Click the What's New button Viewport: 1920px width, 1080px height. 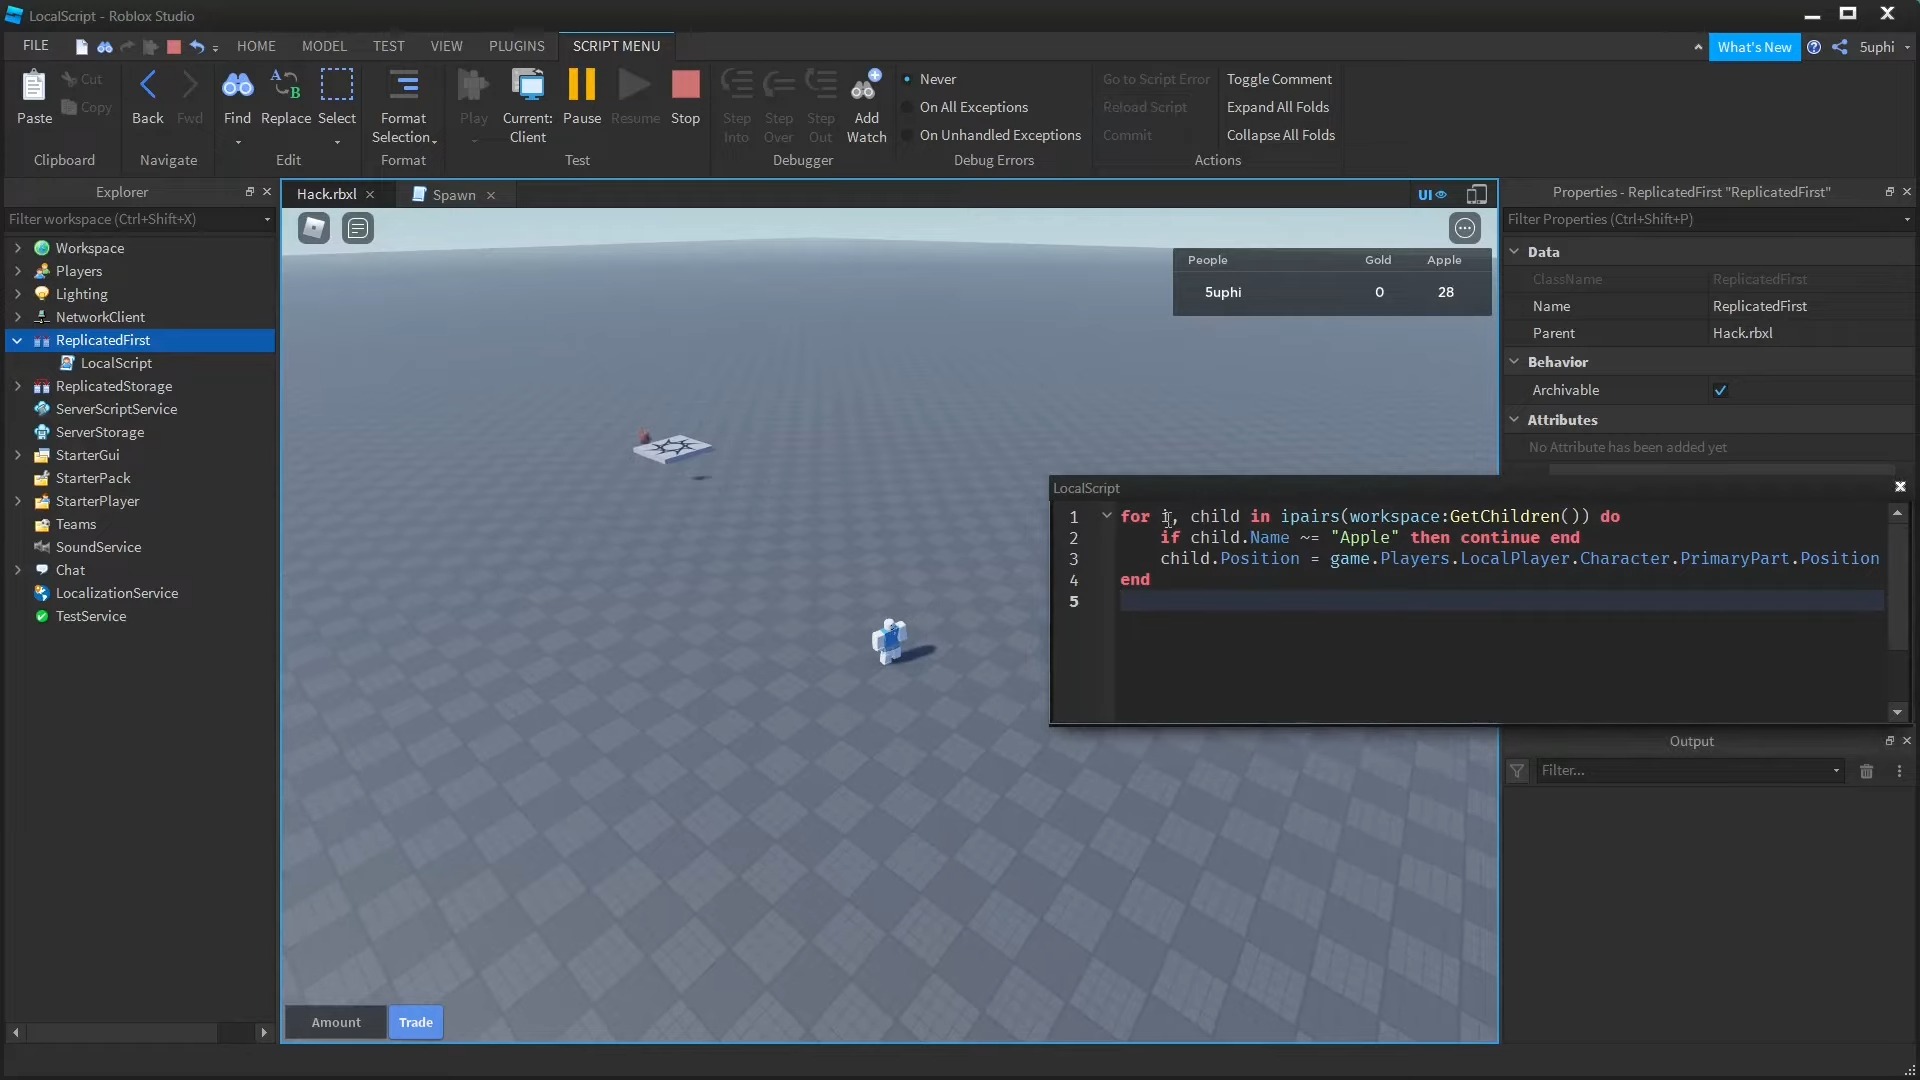(1754, 47)
